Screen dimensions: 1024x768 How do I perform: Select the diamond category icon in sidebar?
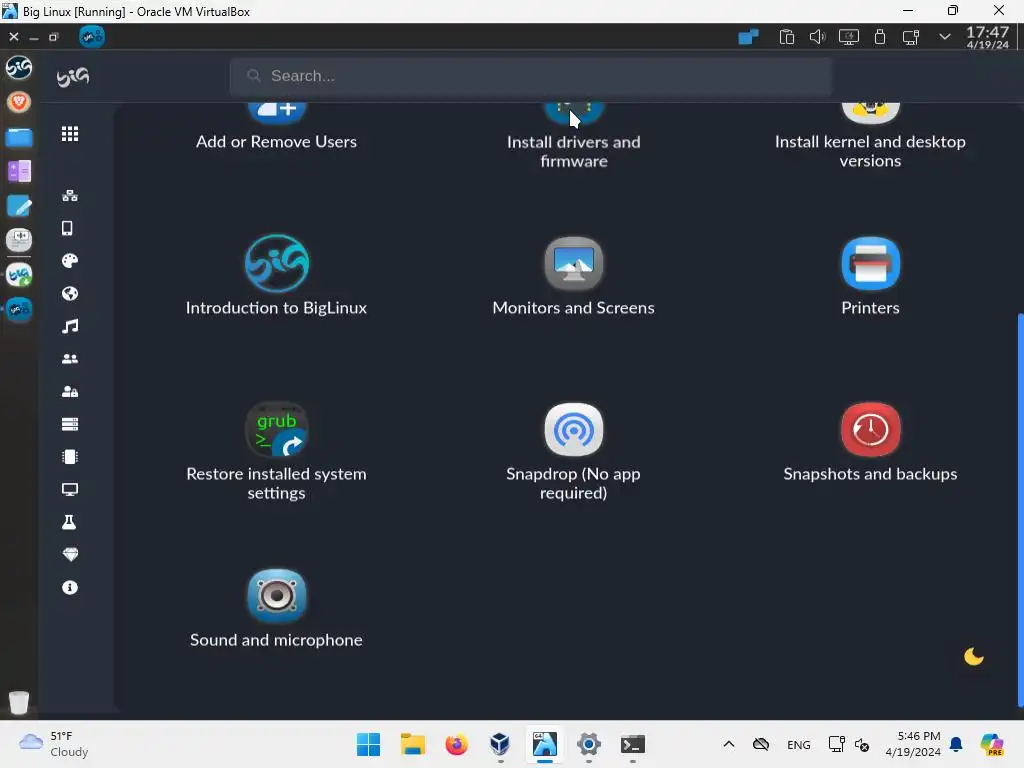pos(70,554)
